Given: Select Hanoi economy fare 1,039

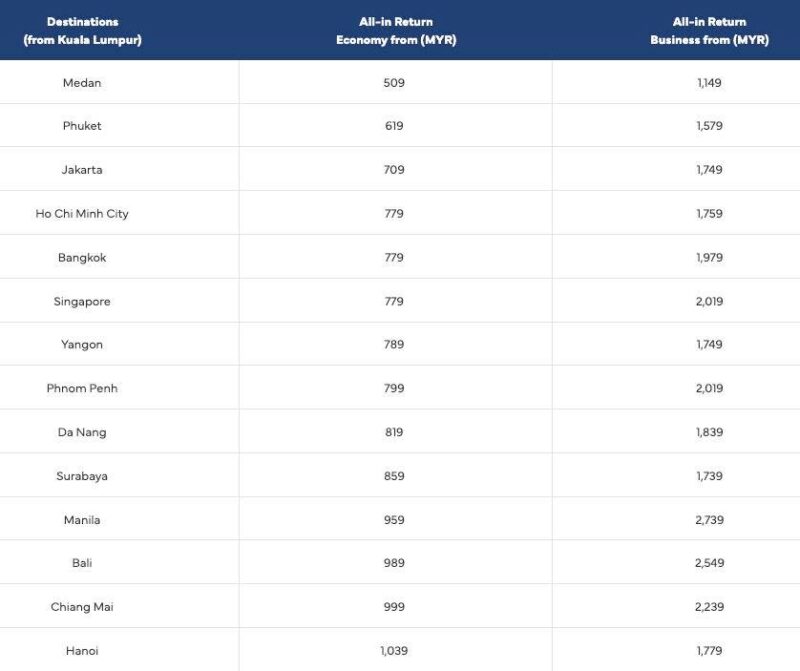Looking at the screenshot, I should tap(394, 650).
